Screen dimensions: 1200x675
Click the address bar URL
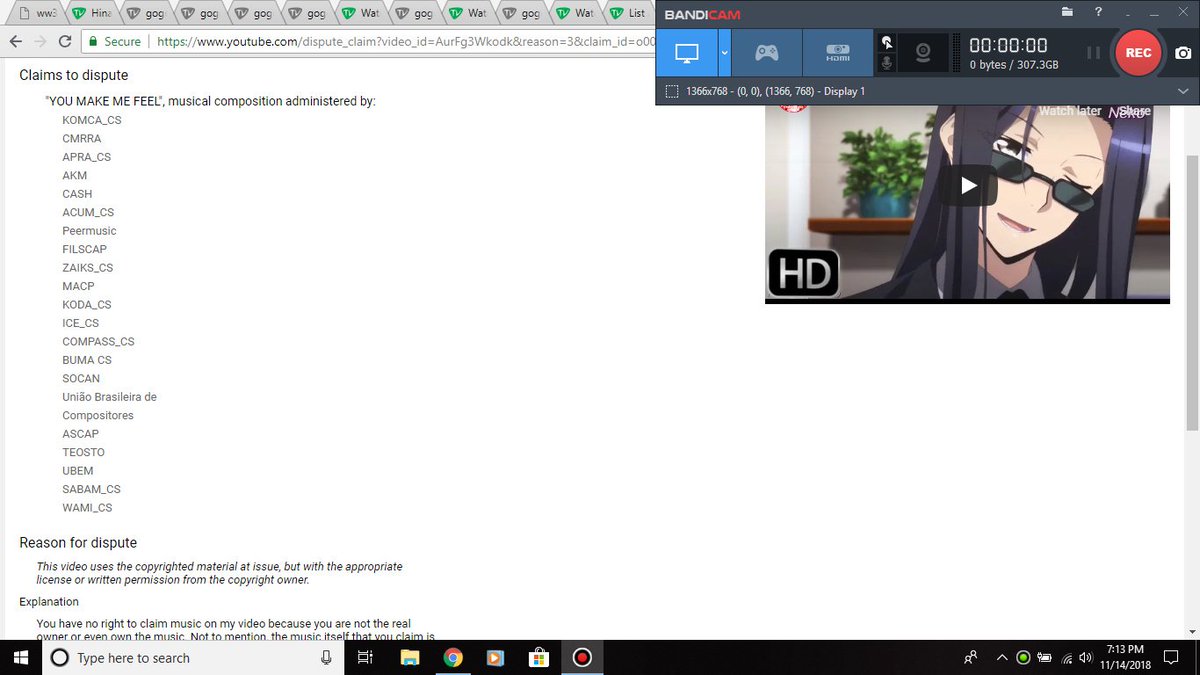[405, 41]
